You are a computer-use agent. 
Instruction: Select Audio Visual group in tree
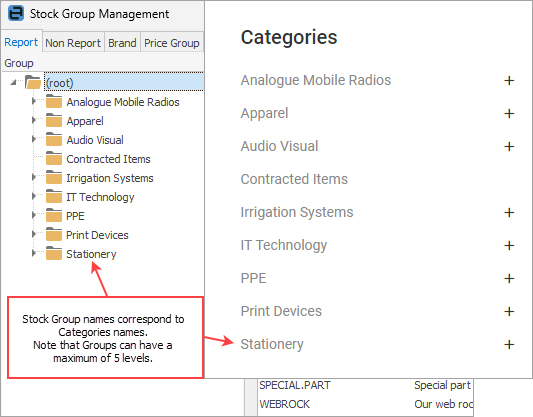(x=95, y=140)
